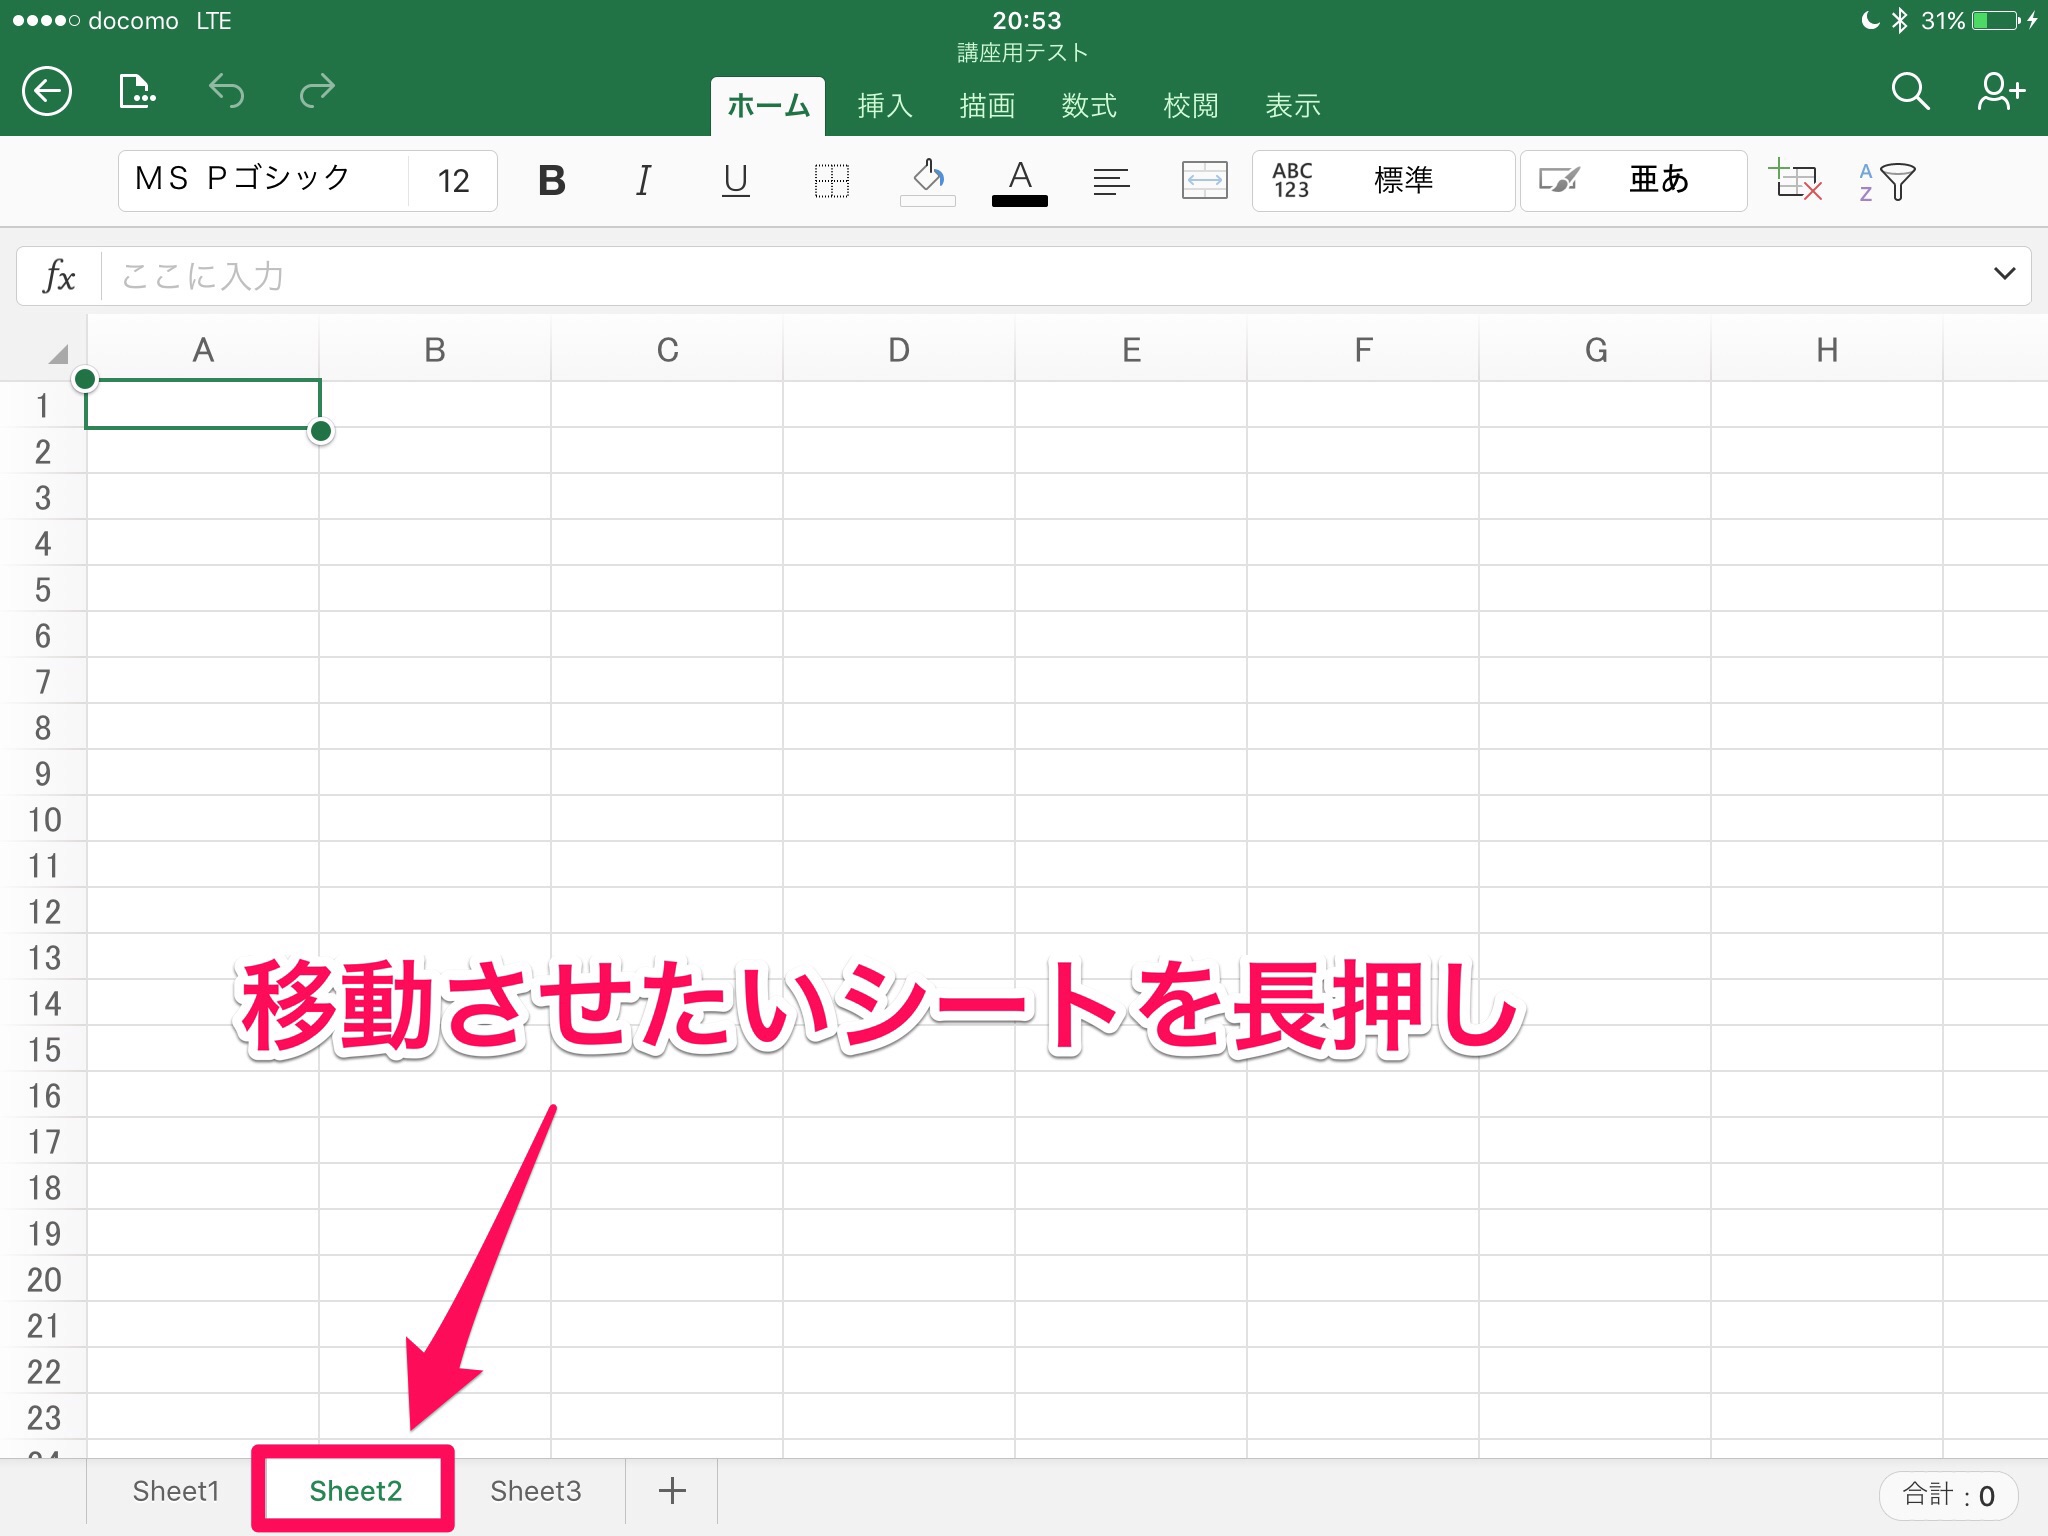This screenshot has height=1536, width=2048.
Task: Switch to the 挿入 ribbon tab
Action: point(884,106)
